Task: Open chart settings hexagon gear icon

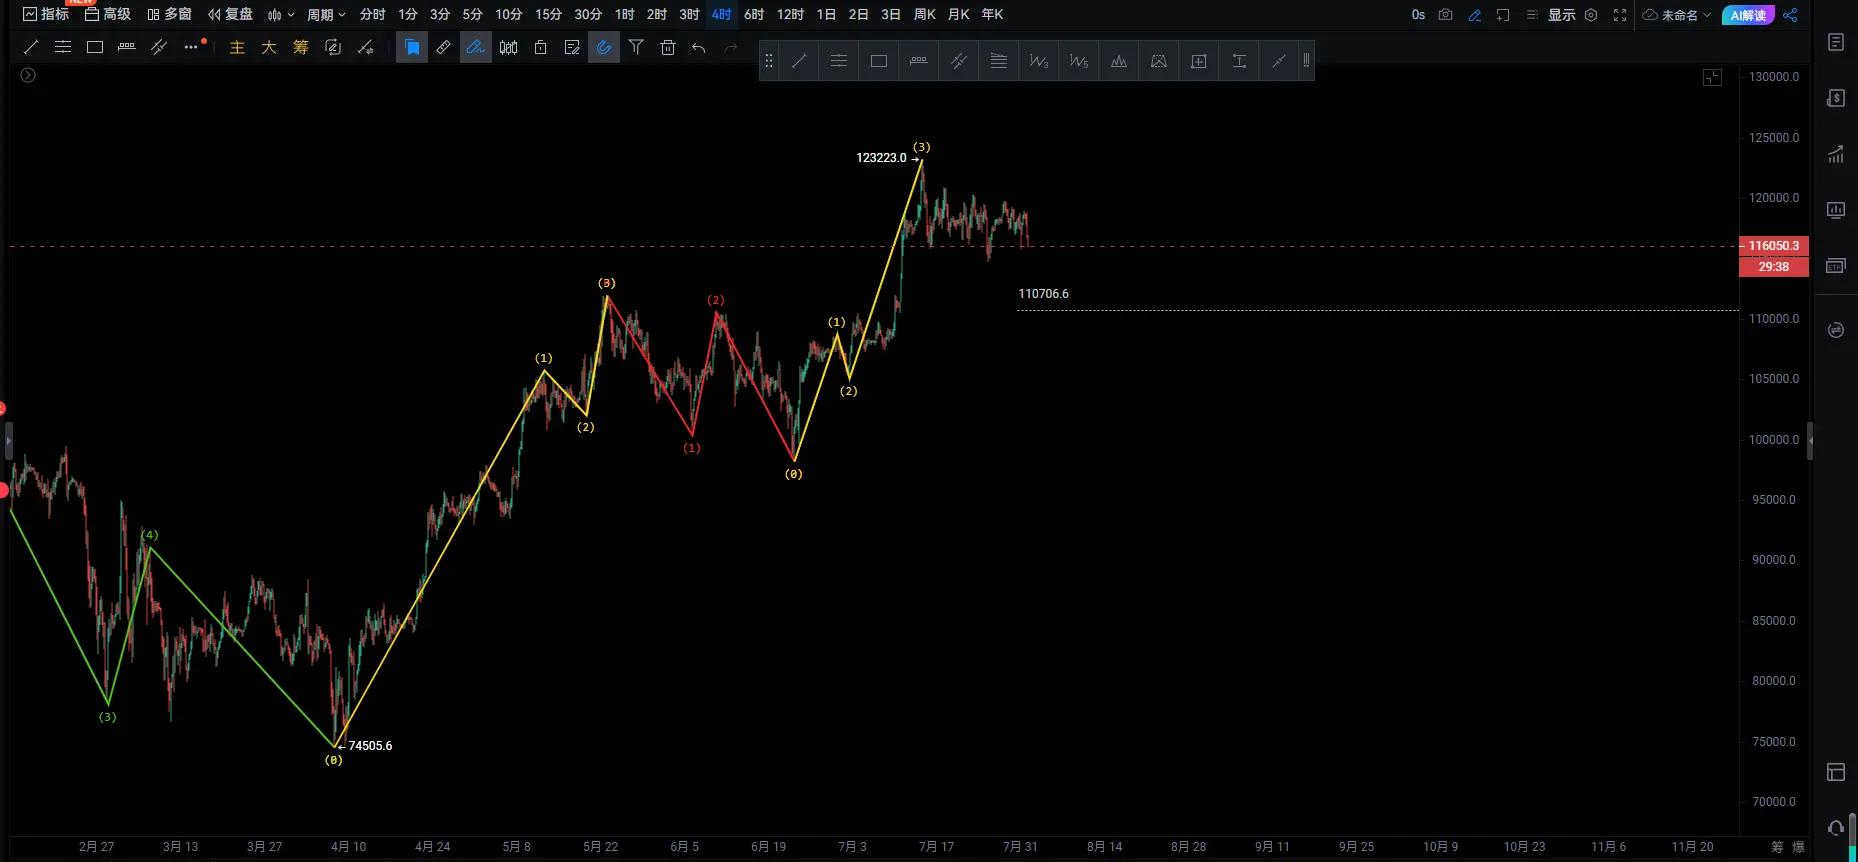Action: point(1591,15)
